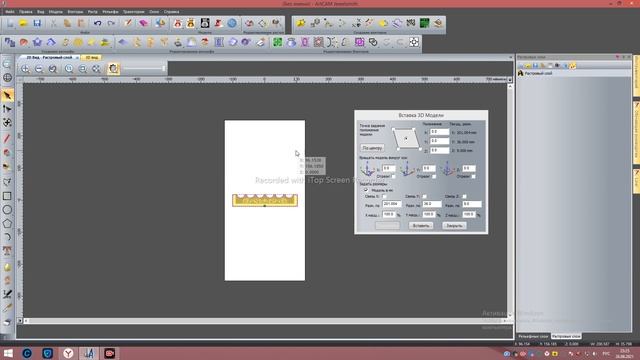Click the green circuit board icon
This screenshot has width=640, height=360.
point(424,23)
